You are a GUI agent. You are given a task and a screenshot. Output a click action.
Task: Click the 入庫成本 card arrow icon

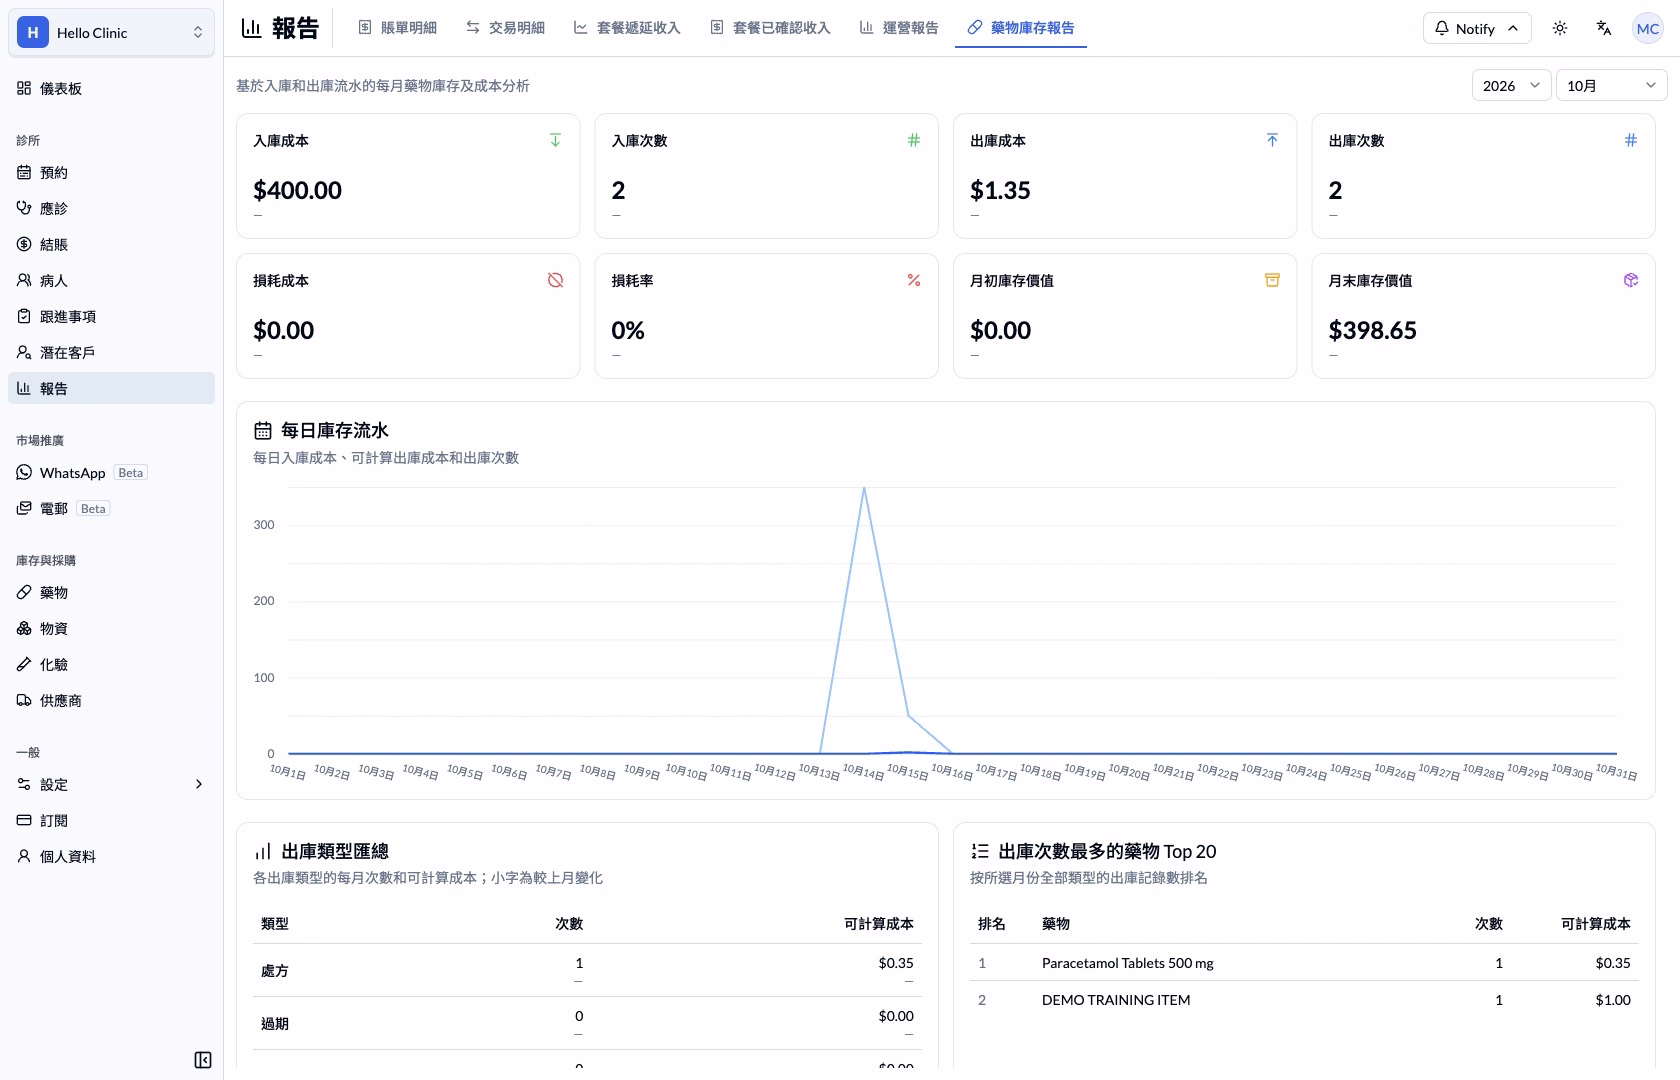point(555,140)
